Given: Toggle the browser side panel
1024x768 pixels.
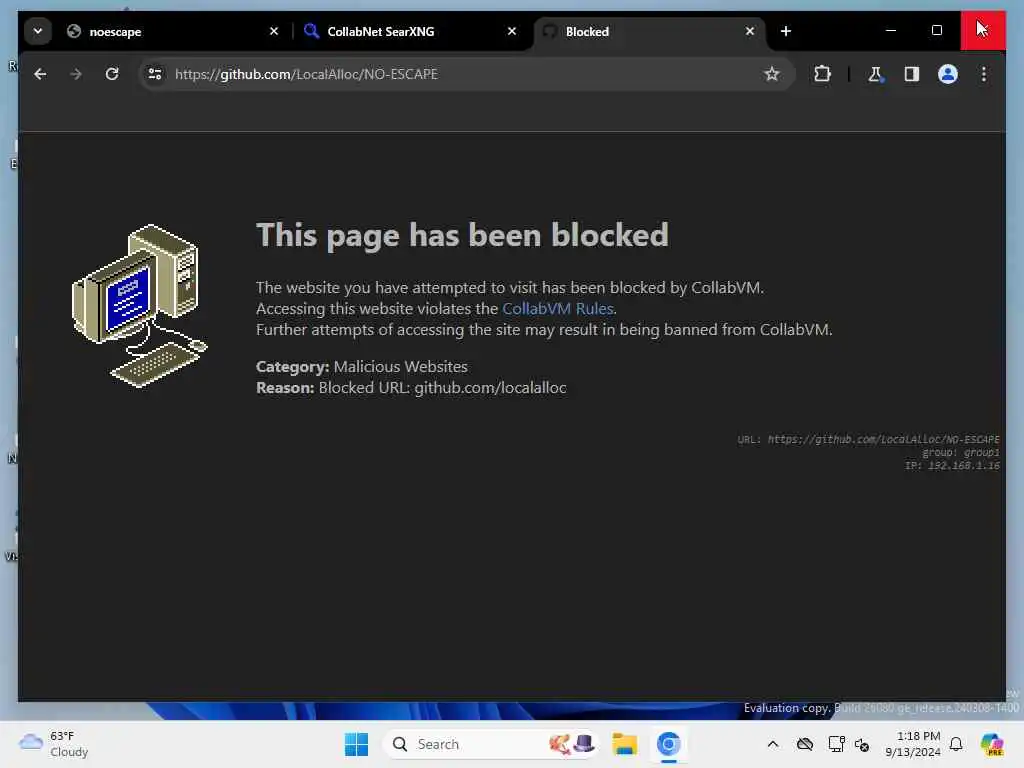Looking at the screenshot, I should click(x=912, y=74).
